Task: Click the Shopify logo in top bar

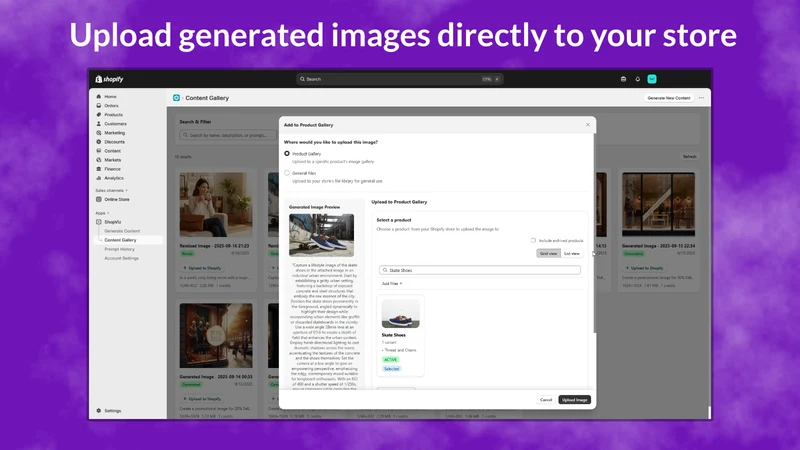Action: pos(109,79)
